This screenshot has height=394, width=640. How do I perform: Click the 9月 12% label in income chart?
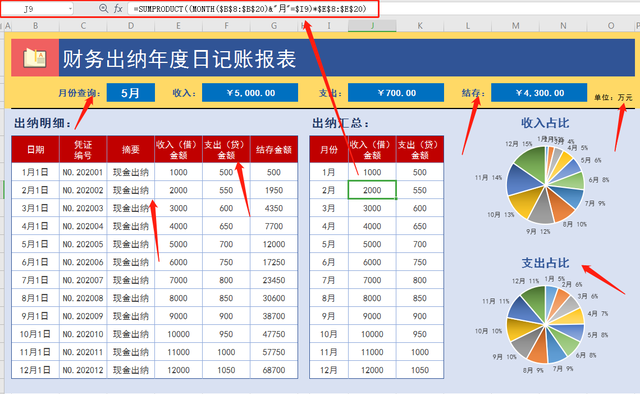point(538,232)
